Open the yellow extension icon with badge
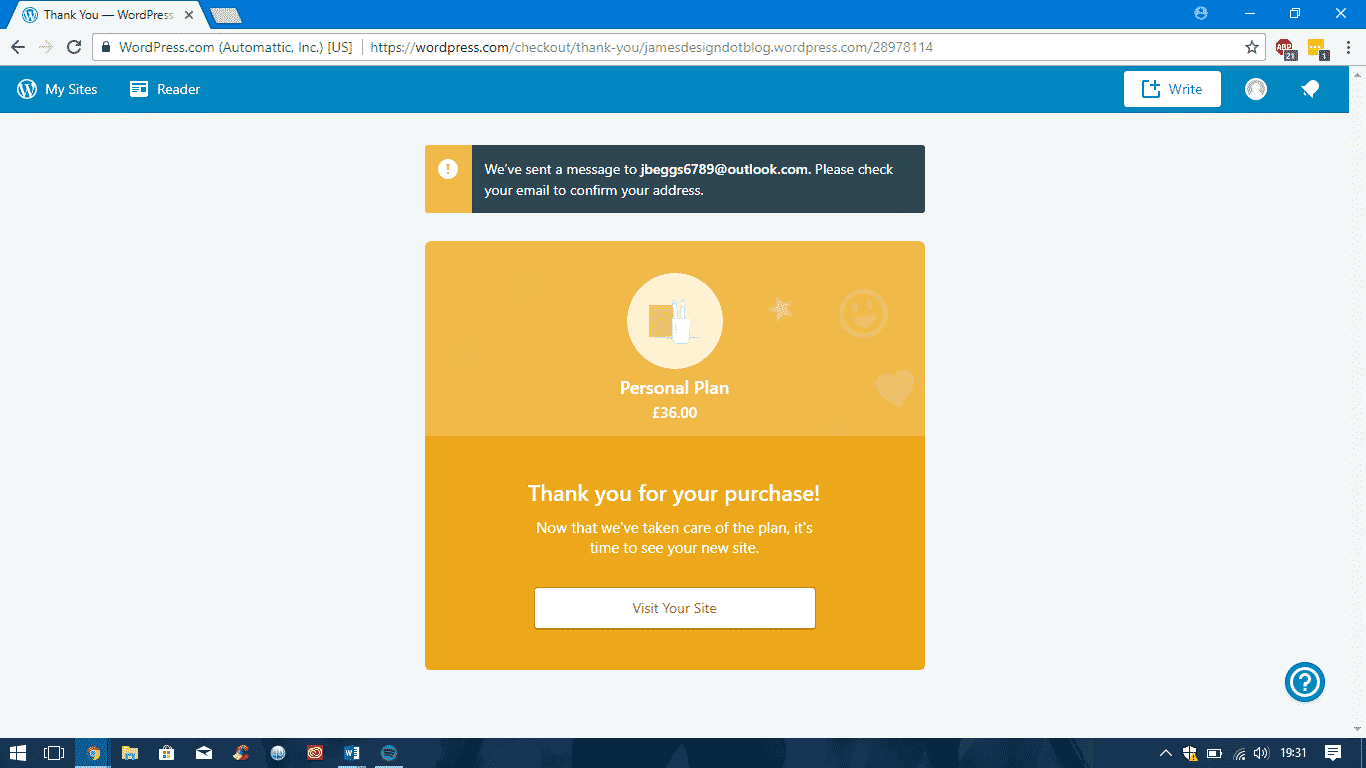 pyautogui.click(x=1316, y=47)
